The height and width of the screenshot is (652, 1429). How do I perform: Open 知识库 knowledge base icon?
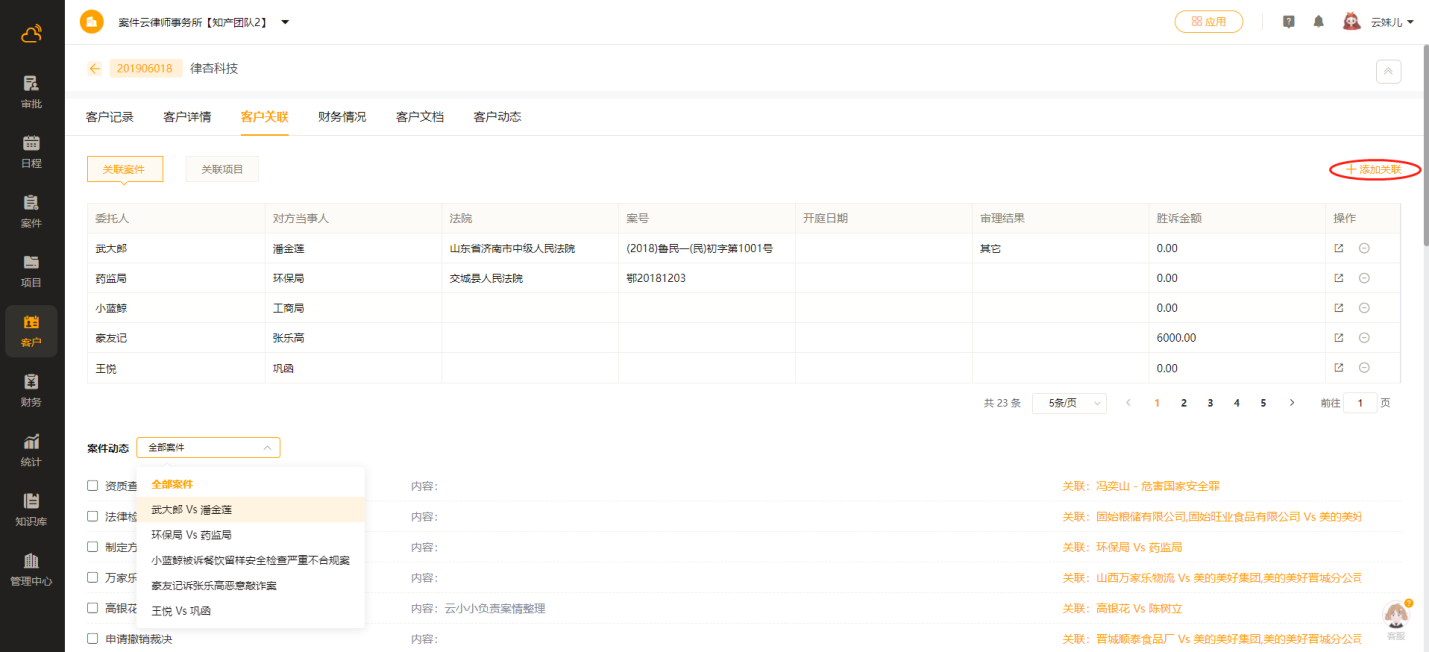(x=31, y=509)
